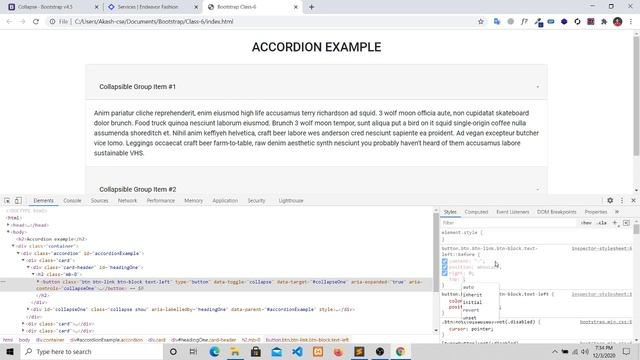
Task: Open DevTools settings gear
Action: coord(610,200)
